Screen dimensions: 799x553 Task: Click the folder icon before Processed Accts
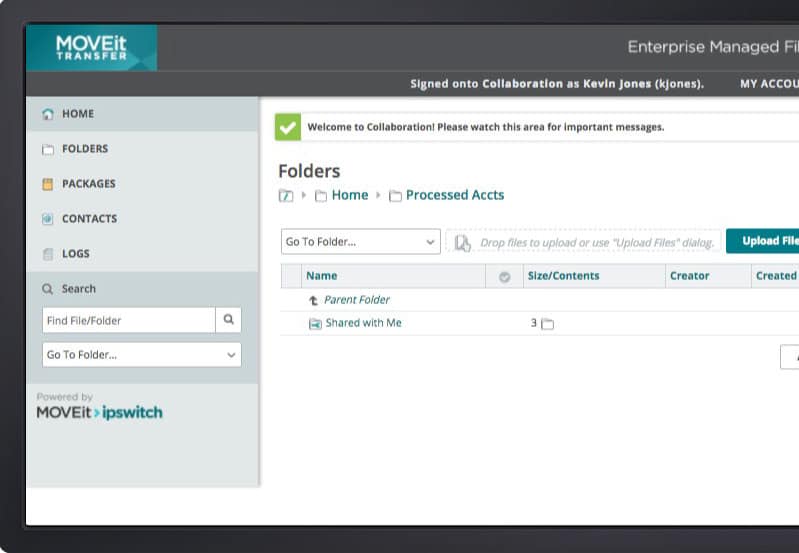click(x=395, y=196)
